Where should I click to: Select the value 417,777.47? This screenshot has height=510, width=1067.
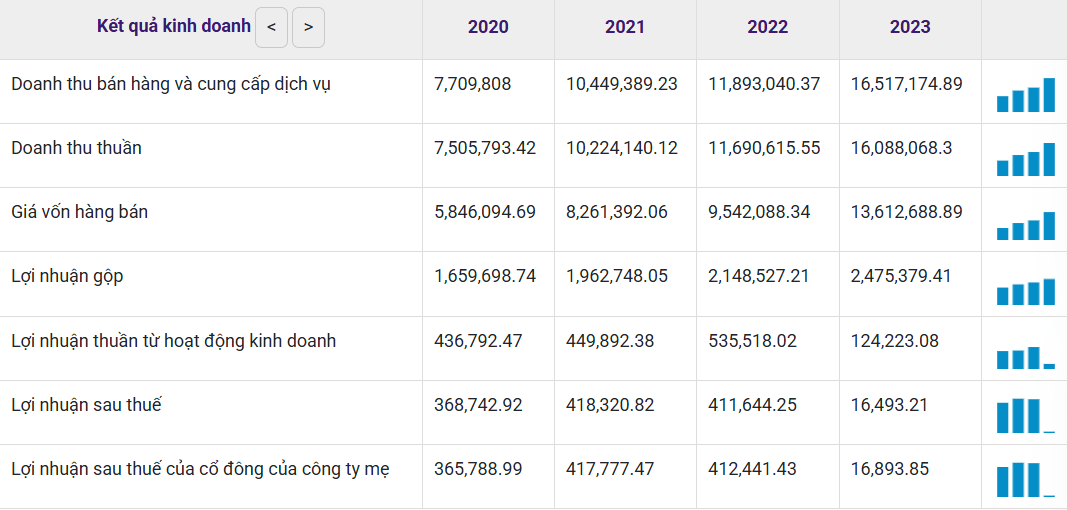tap(610, 468)
